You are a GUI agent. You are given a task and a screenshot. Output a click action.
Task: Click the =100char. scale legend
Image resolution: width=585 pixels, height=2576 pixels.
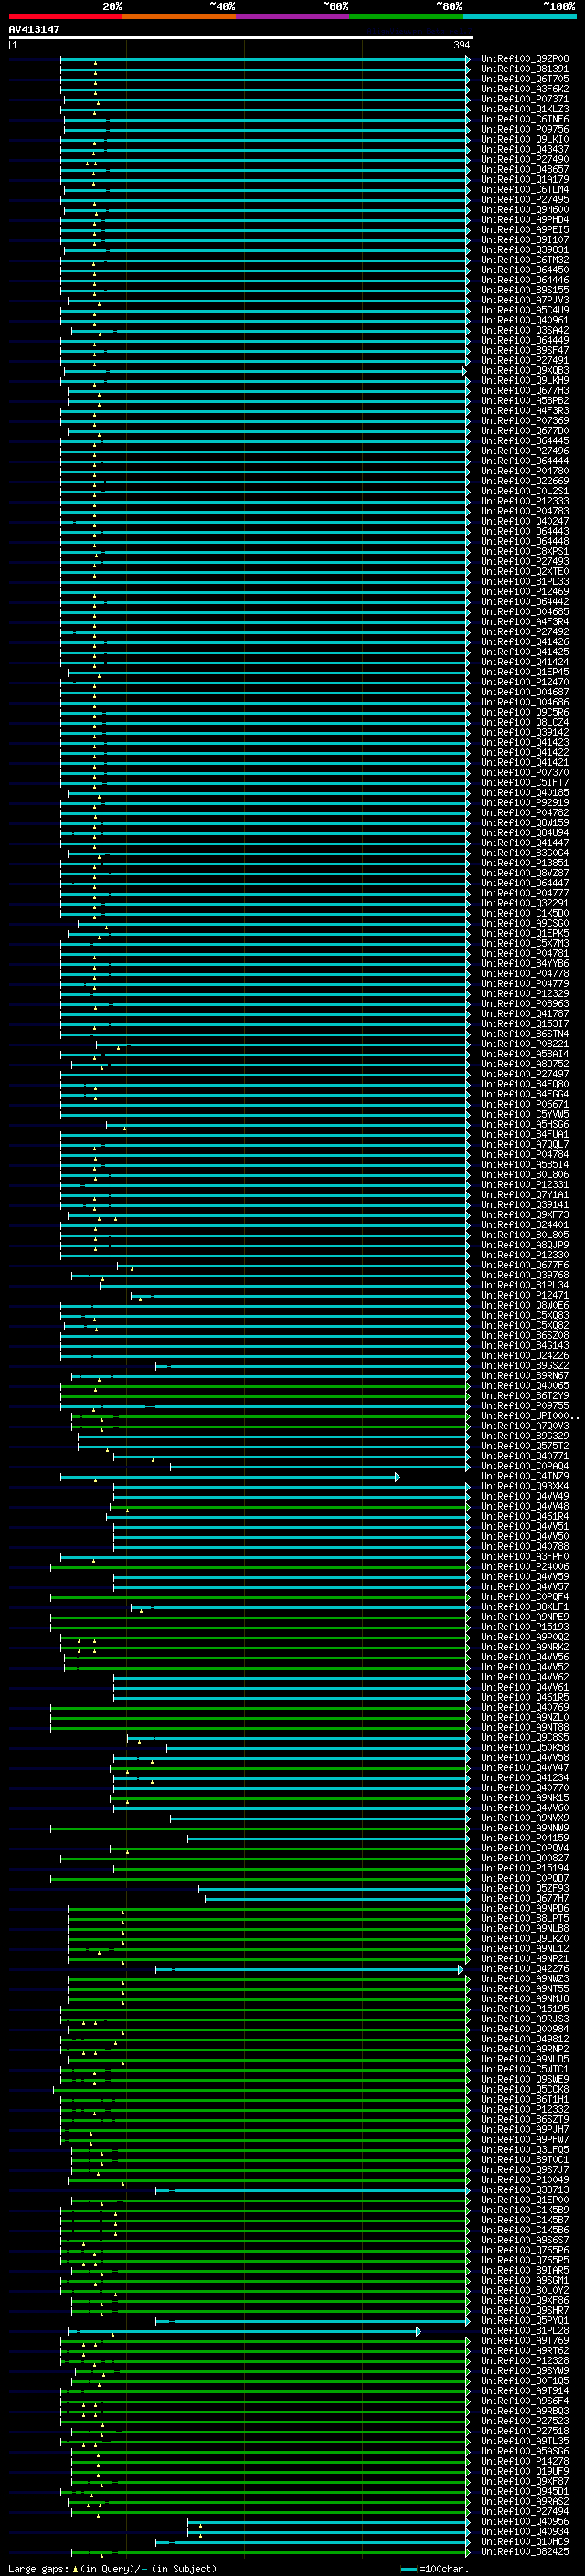(x=435, y=2569)
